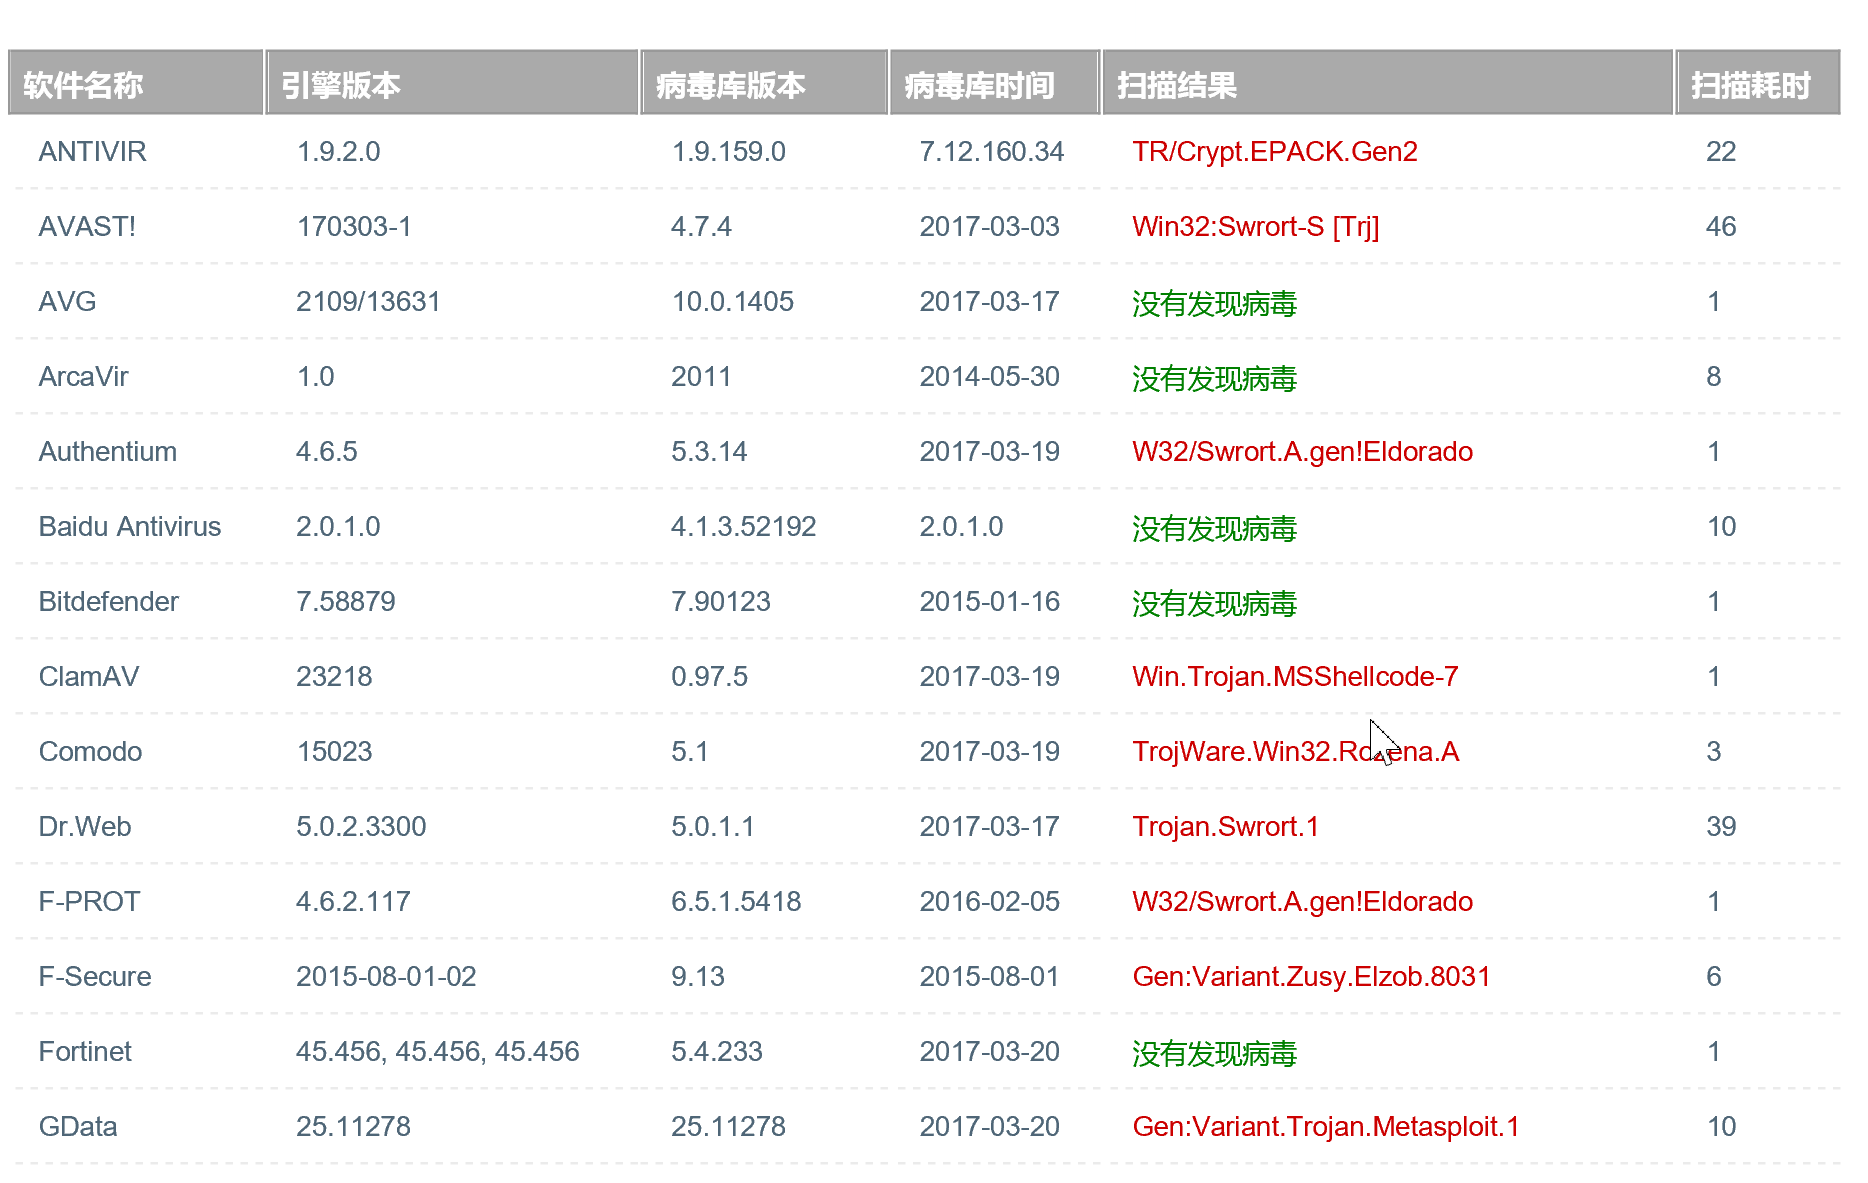
Task: Click engine version 2109/13631
Action: [x=368, y=302]
